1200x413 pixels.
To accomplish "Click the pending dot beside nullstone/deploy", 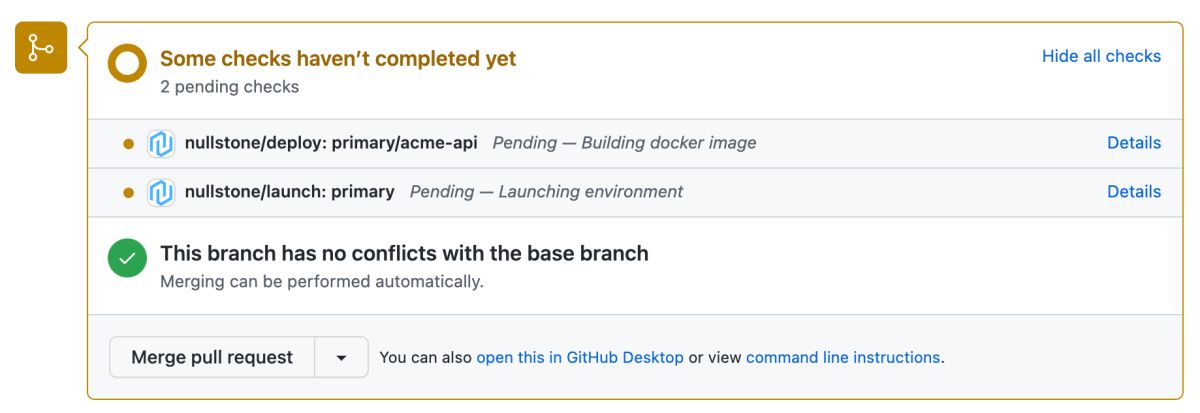I will (128, 143).
